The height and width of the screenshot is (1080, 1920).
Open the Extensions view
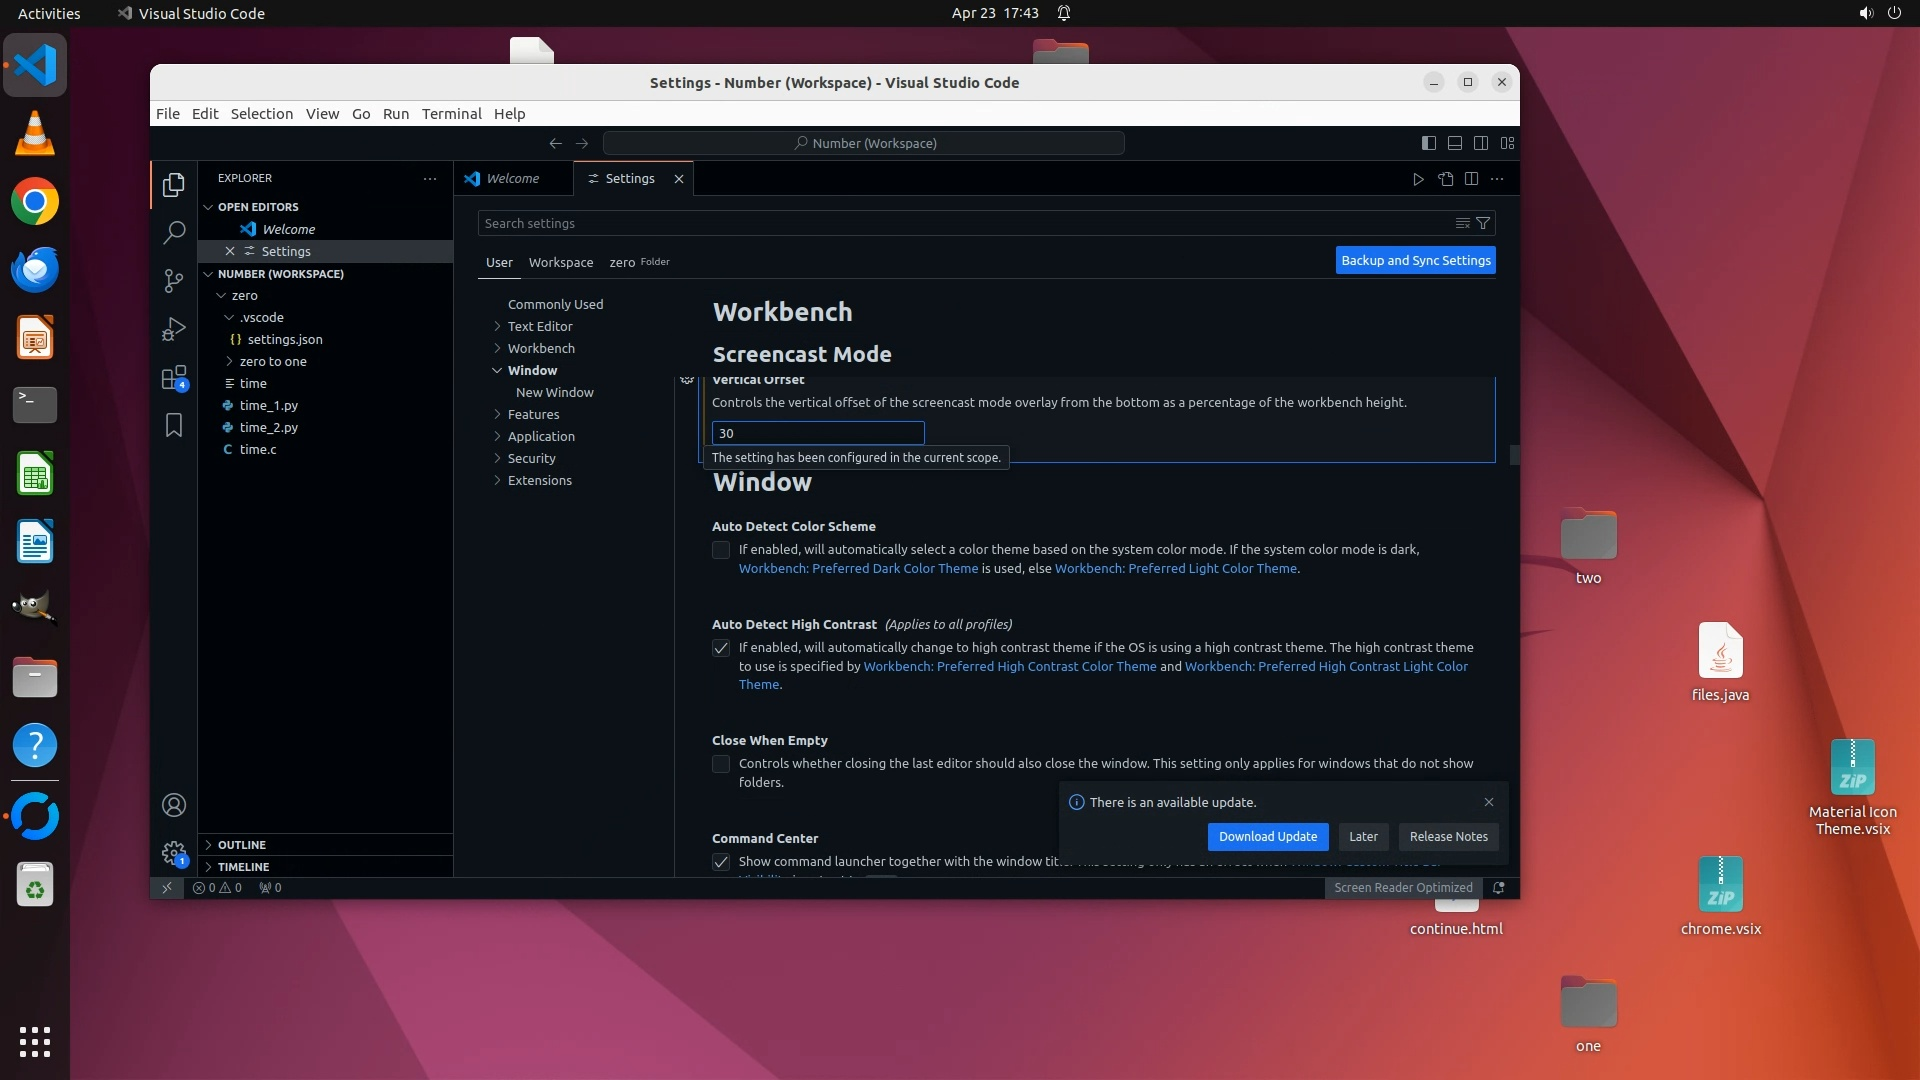coord(174,378)
